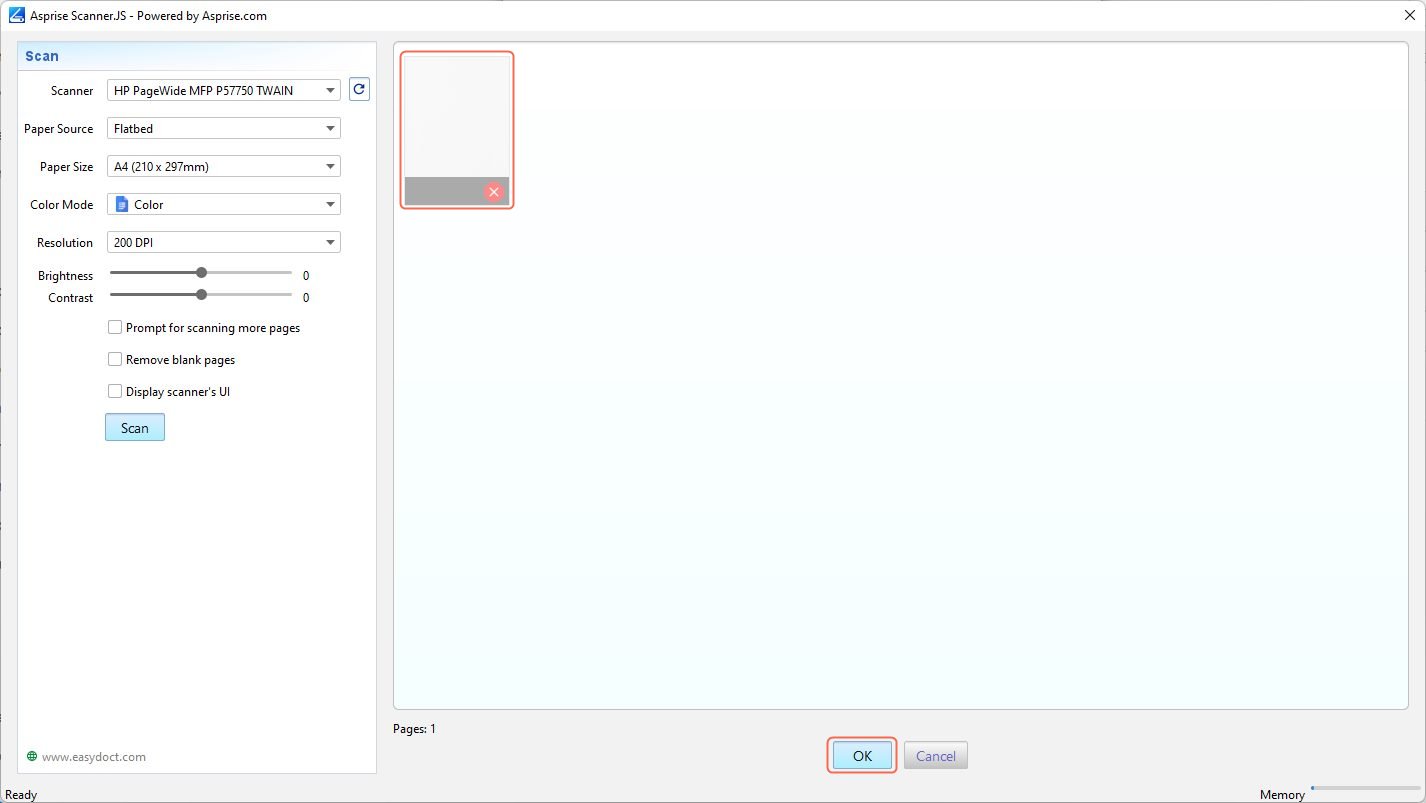This screenshot has width=1426, height=803.
Task: Refresh the scanner list
Action: pyautogui.click(x=359, y=90)
